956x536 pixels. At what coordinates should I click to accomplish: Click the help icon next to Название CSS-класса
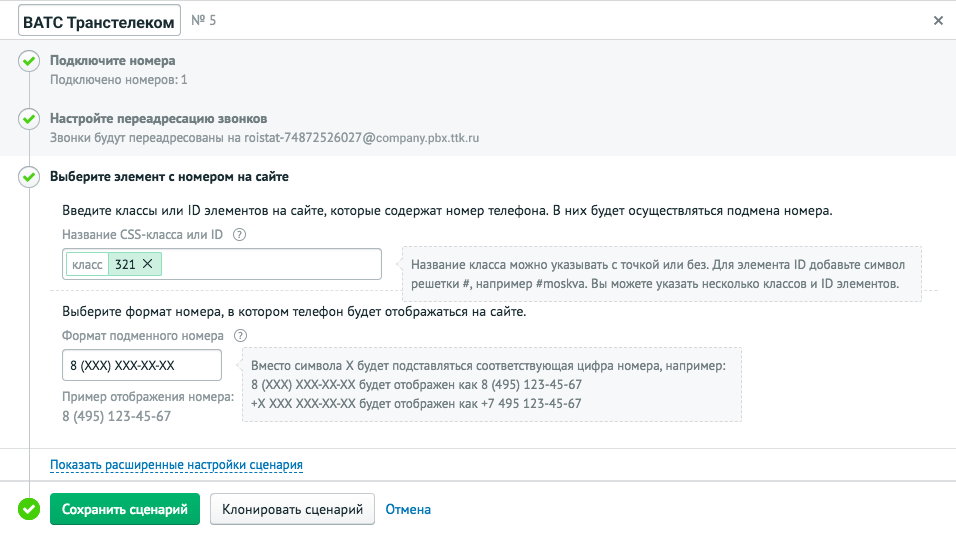click(239, 235)
